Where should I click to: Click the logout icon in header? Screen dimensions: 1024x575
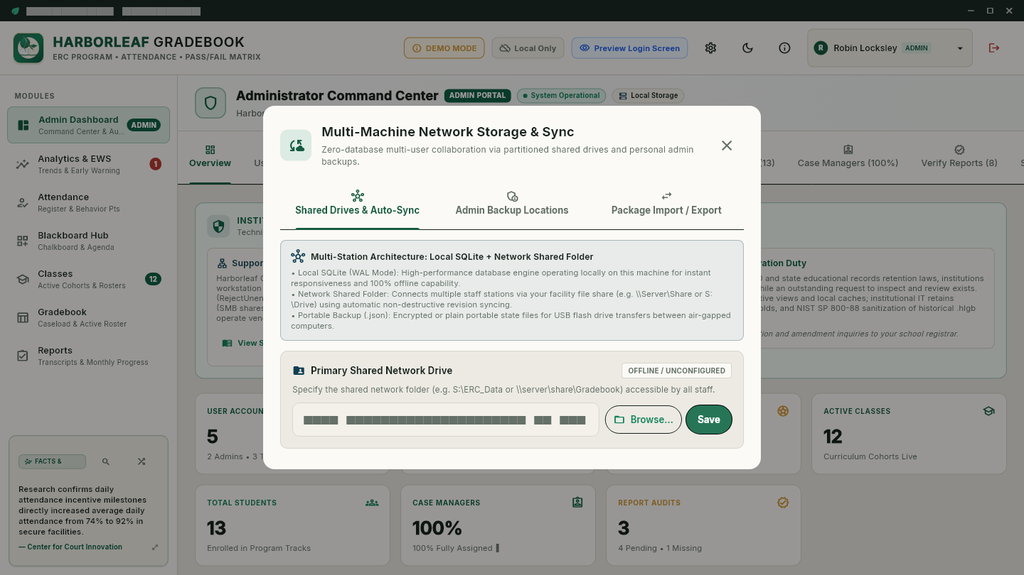[x=994, y=48]
